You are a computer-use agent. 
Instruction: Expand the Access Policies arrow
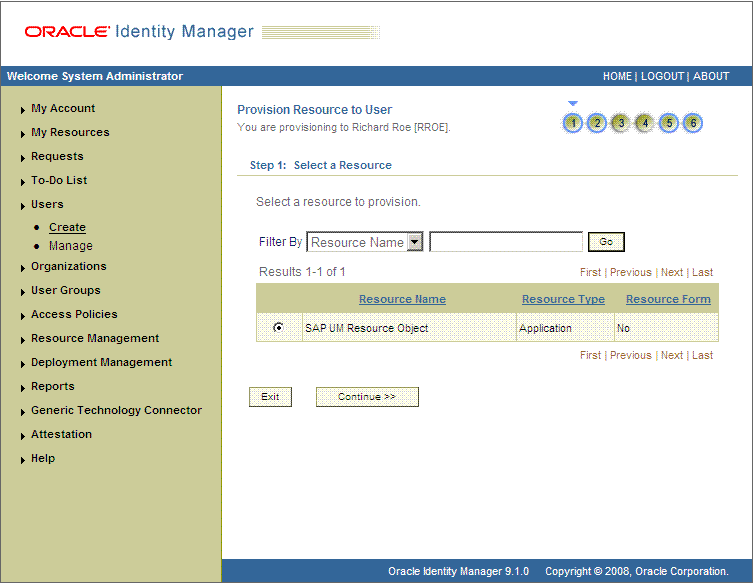pyautogui.click(x=23, y=316)
